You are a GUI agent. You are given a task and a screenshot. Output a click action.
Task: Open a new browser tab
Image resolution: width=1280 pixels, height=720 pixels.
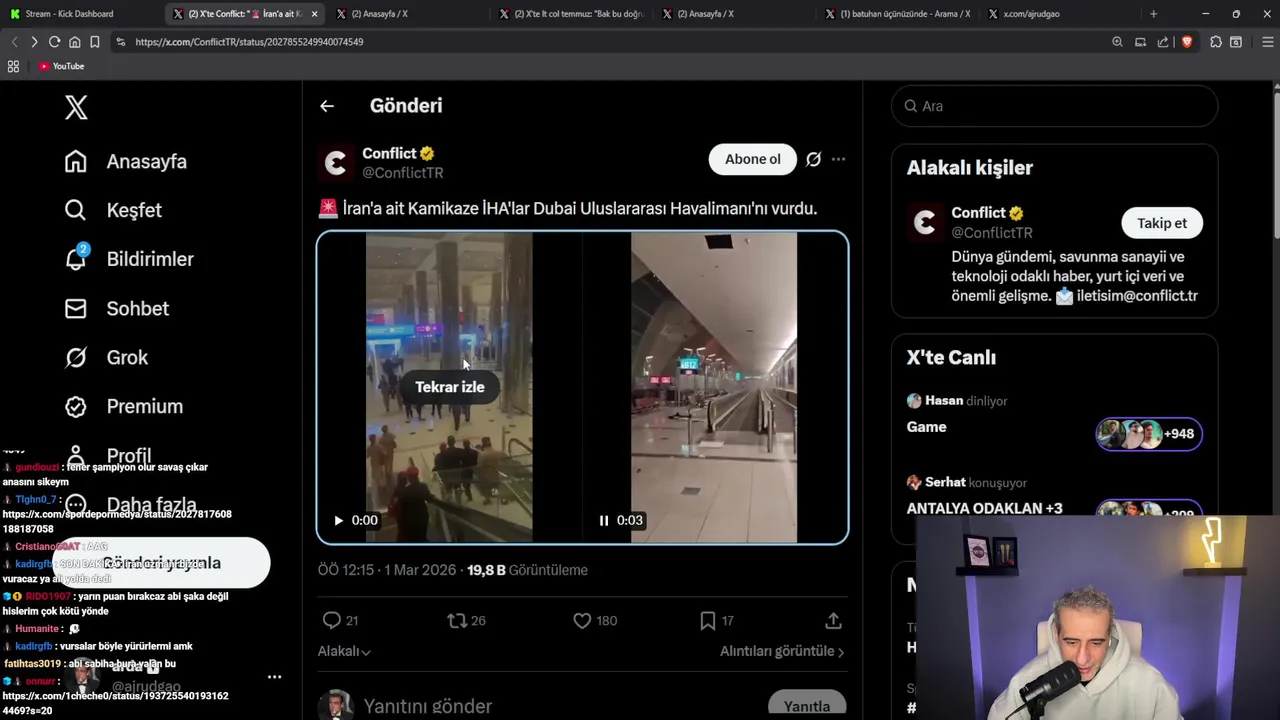(1153, 14)
